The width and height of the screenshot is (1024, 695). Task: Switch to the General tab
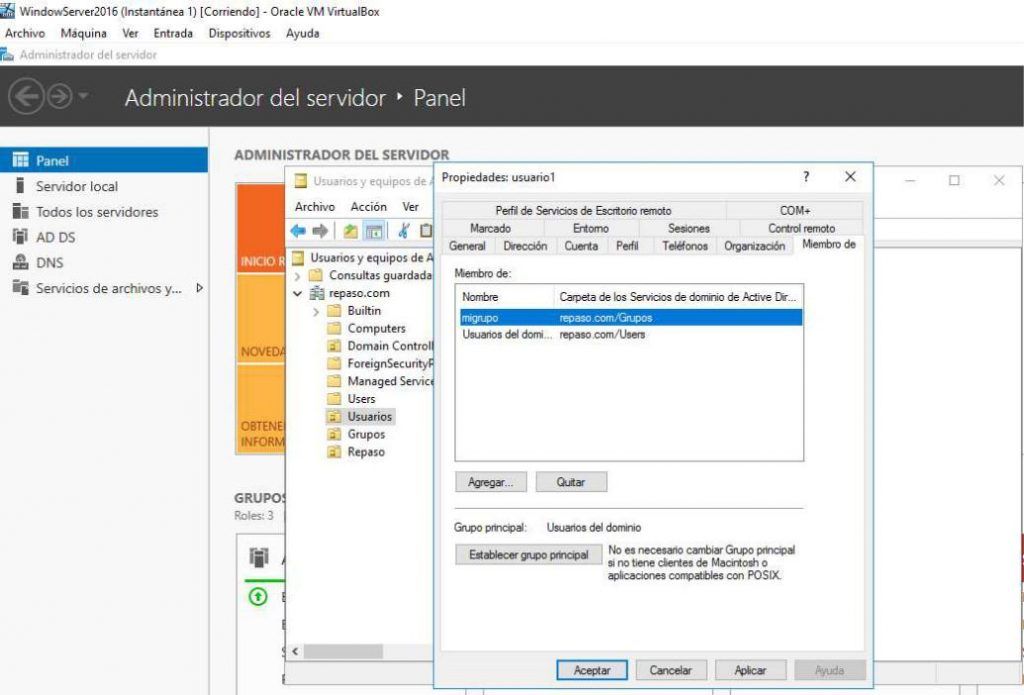(467, 246)
